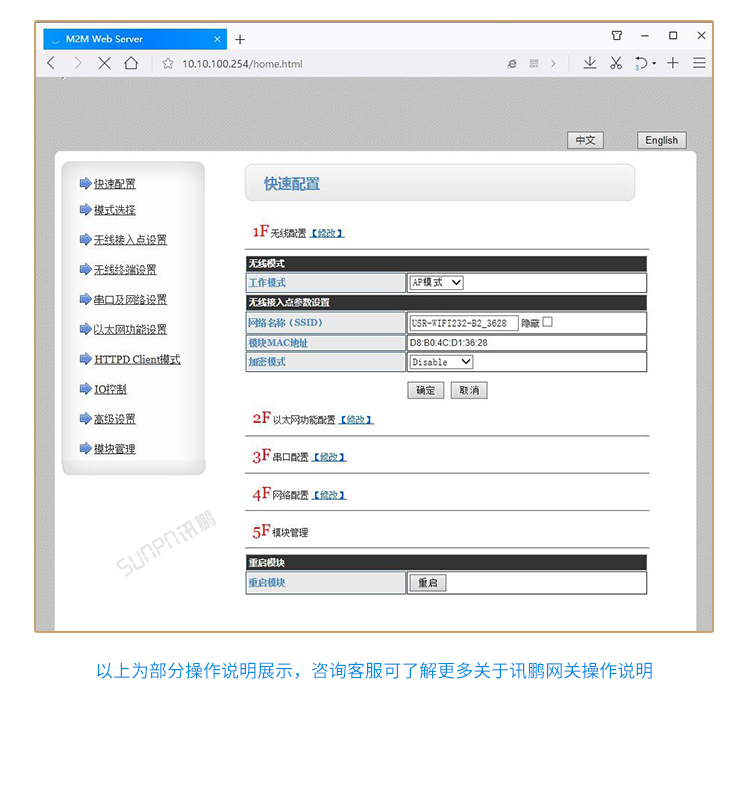Open the browser hamburger menu
The image size is (750, 793).
699,63
